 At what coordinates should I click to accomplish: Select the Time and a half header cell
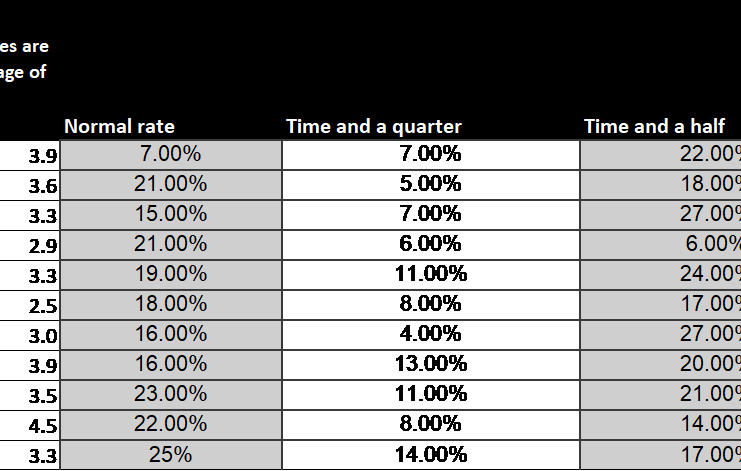661,127
